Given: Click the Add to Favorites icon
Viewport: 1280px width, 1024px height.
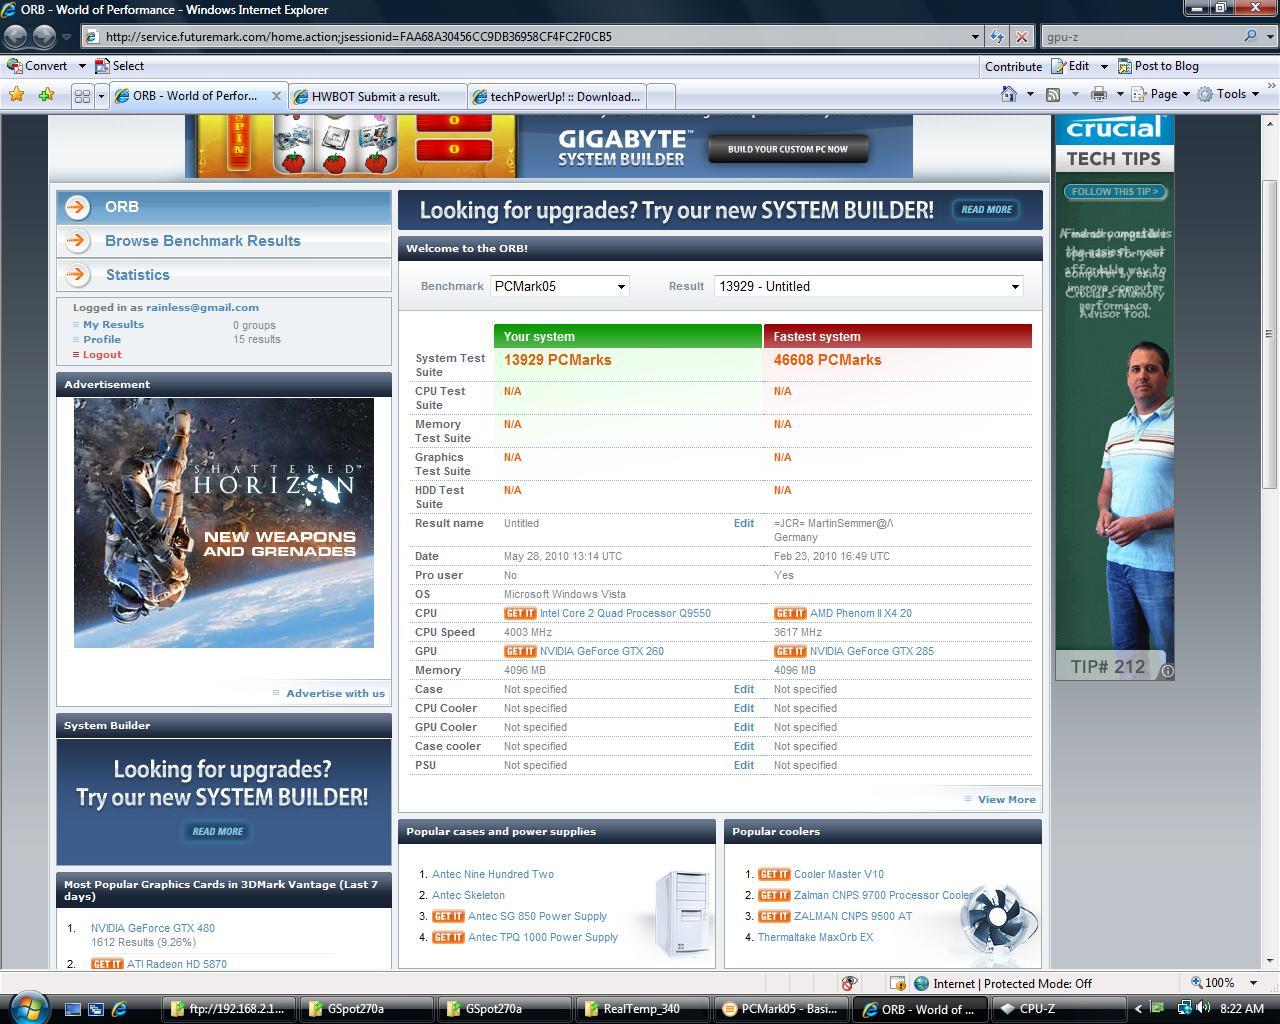Looking at the screenshot, I should [x=46, y=95].
